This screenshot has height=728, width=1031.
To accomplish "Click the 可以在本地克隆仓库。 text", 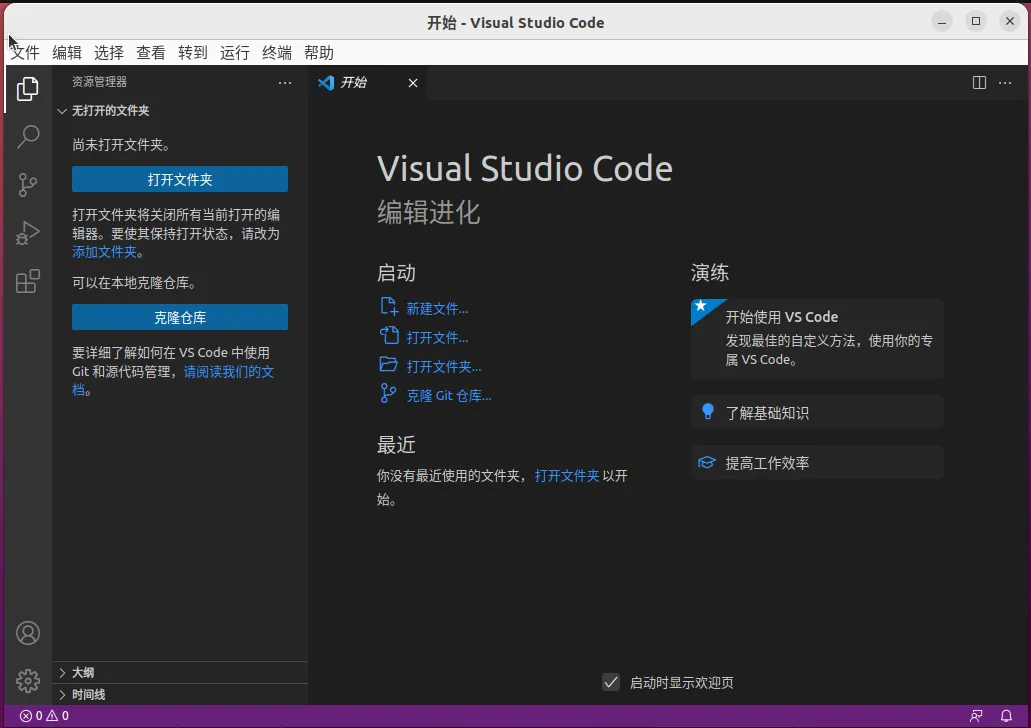I will pos(135,283).
